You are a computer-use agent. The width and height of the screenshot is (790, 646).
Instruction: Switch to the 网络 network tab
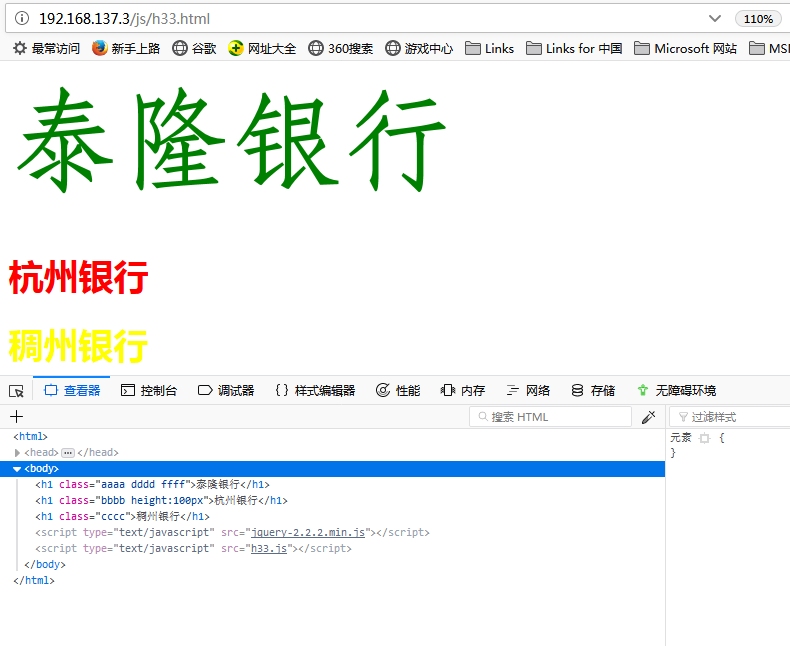coord(528,391)
